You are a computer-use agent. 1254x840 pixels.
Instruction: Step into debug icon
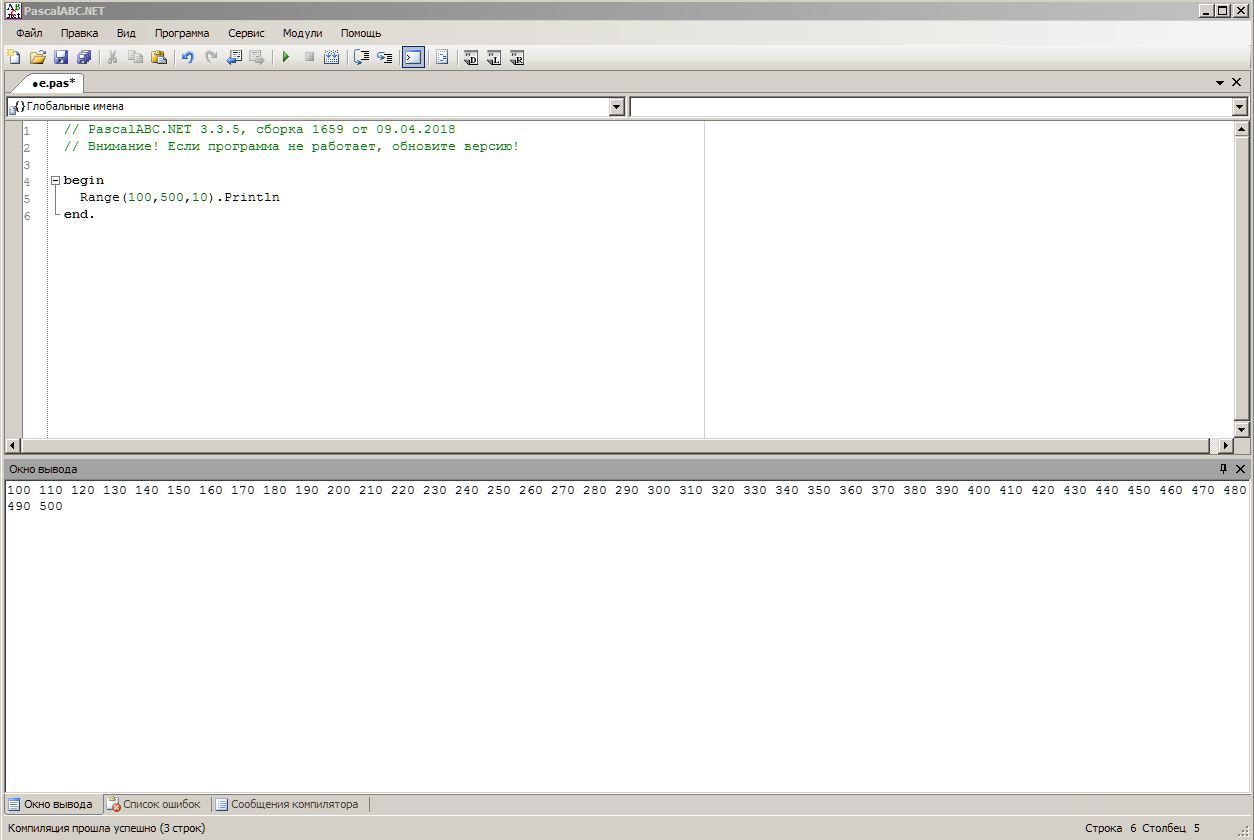click(x=385, y=58)
